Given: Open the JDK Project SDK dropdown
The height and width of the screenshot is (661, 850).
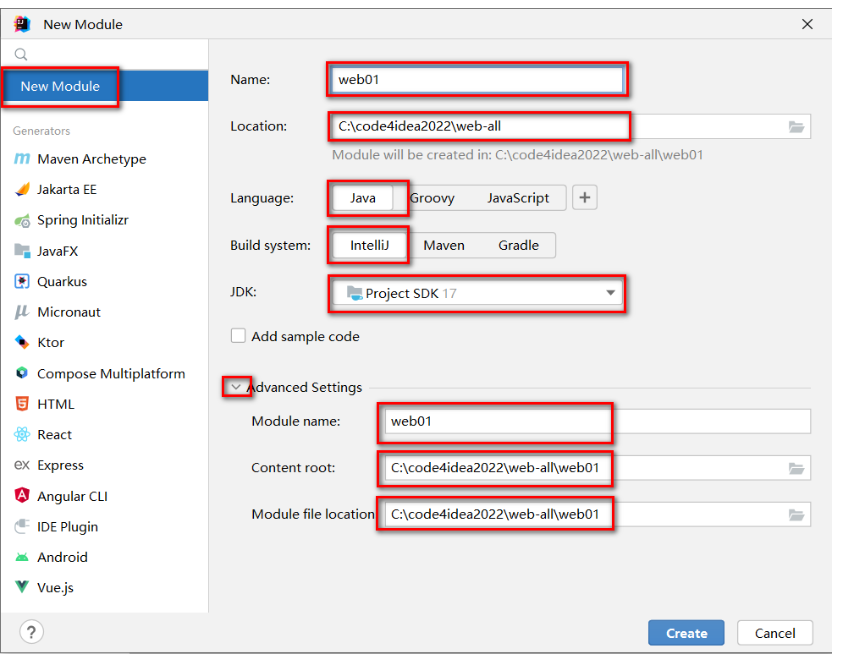Looking at the screenshot, I should 477,293.
